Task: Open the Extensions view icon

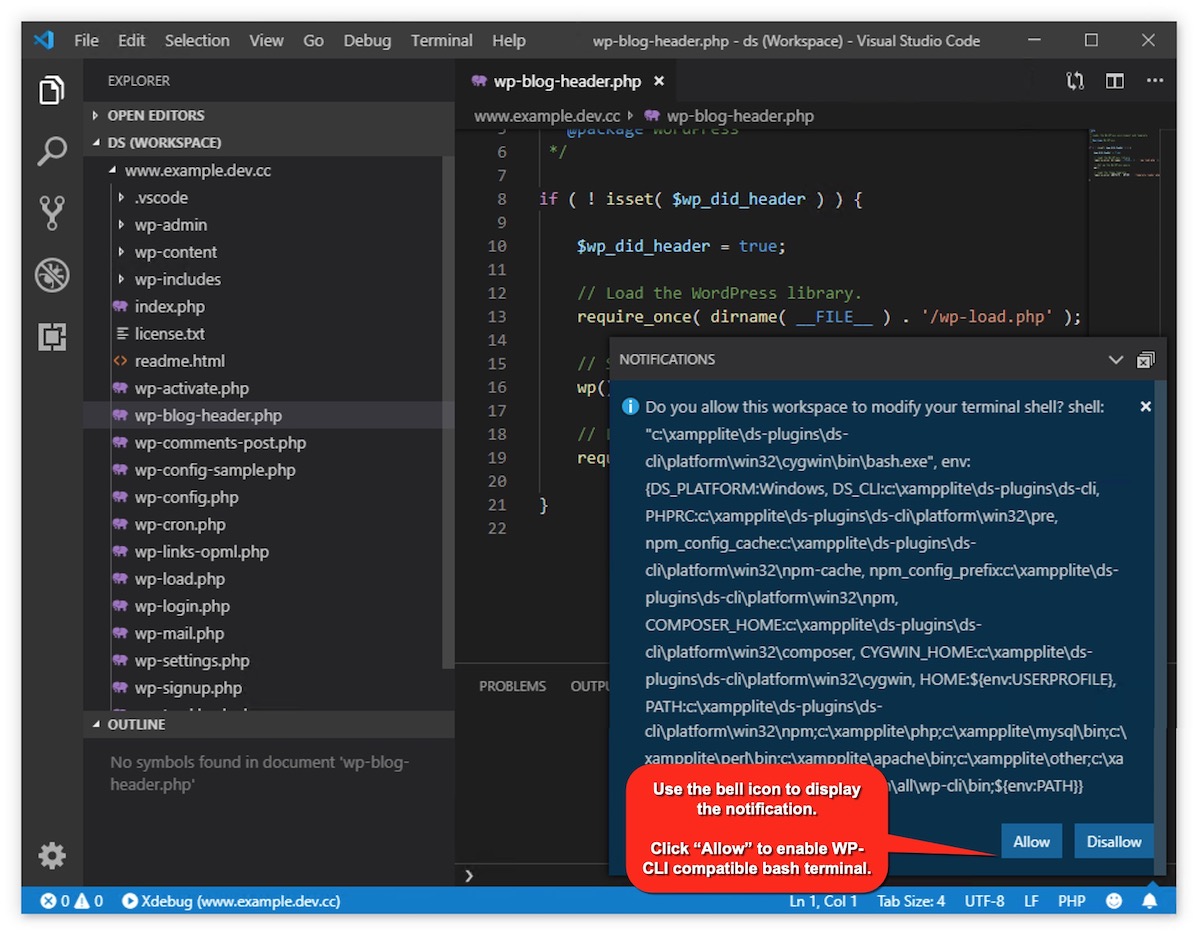Action: [52, 337]
